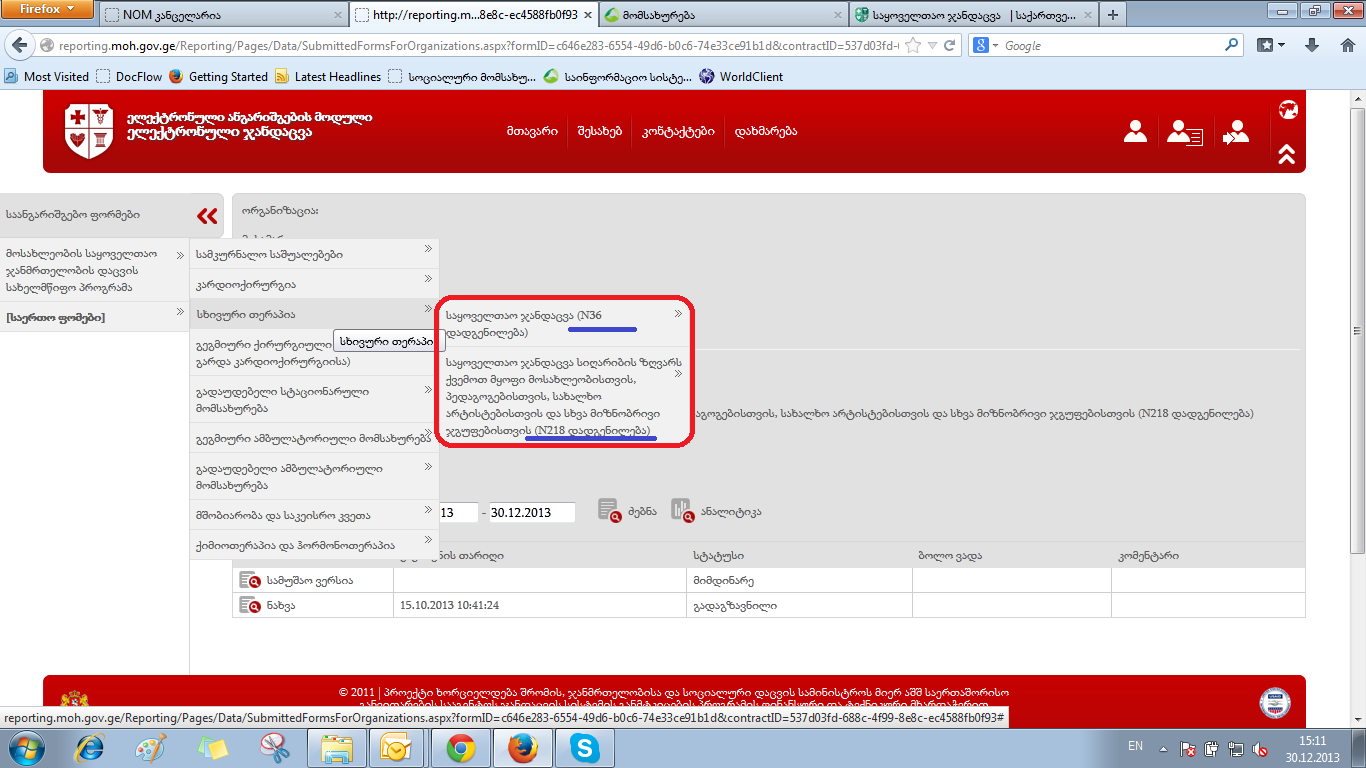Viewport: 1366px width, 768px height.
Task: Click the Firefox downloads arrow icon
Action: pyautogui.click(x=1313, y=45)
